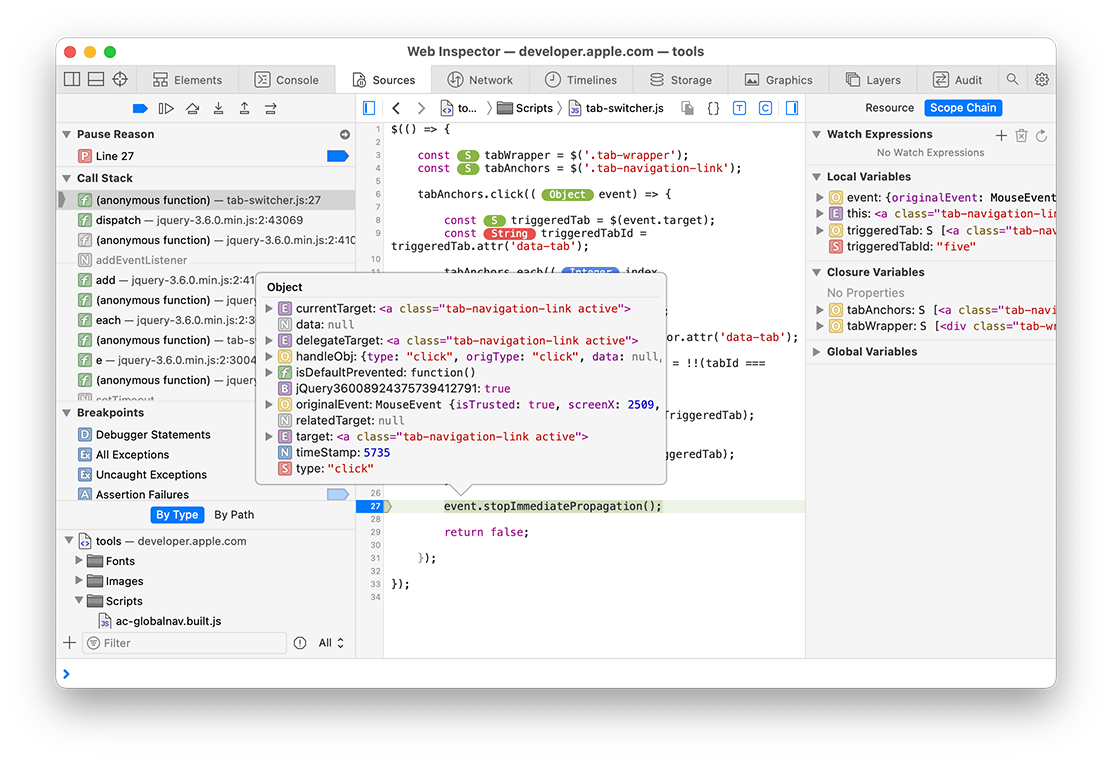Go forward in source history
Image resolution: width=1112 pixels, height=762 pixels.
point(421,108)
